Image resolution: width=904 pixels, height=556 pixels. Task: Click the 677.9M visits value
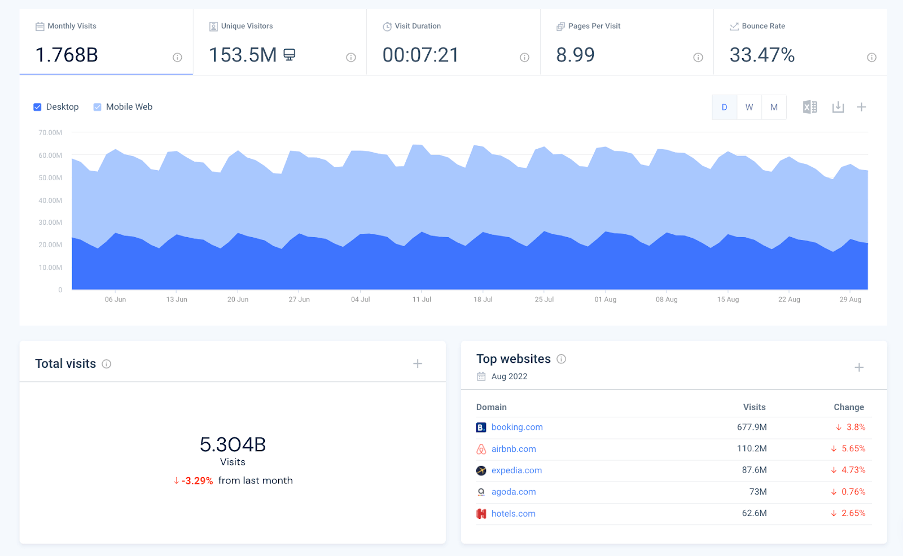(752, 427)
